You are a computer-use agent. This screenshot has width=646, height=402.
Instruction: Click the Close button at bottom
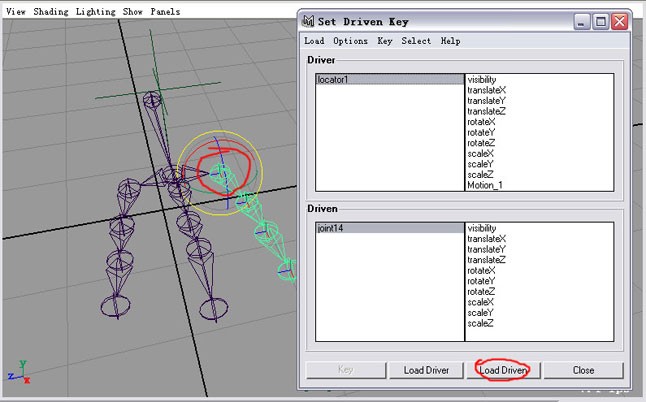(583, 370)
